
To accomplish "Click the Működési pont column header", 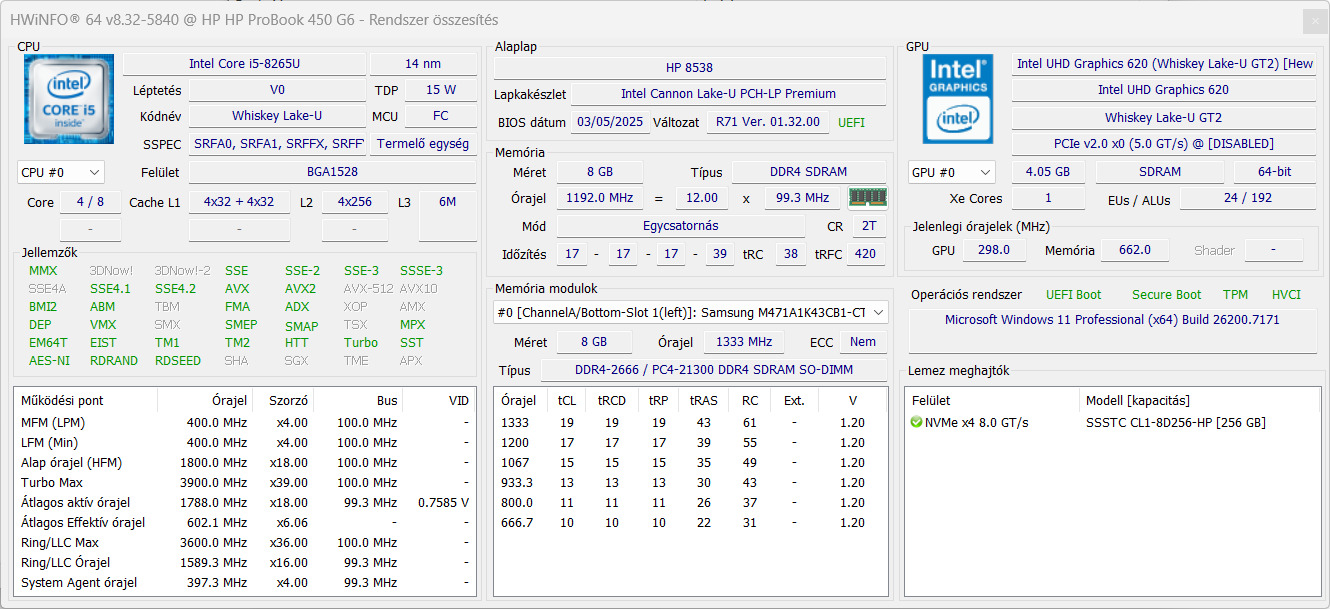I will point(86,400).
